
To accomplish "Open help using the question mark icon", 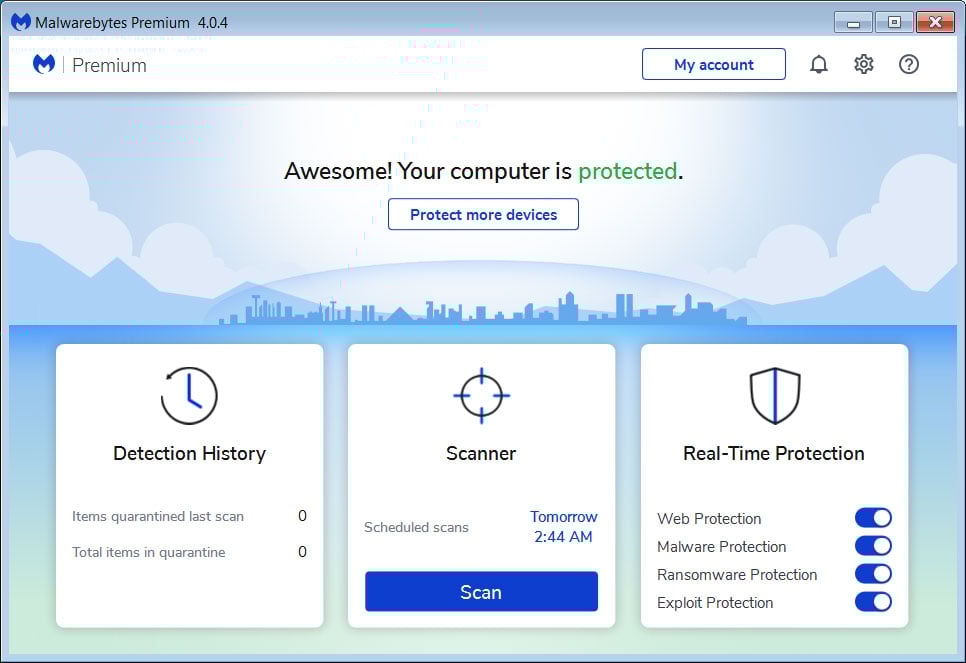I will 908,64.
